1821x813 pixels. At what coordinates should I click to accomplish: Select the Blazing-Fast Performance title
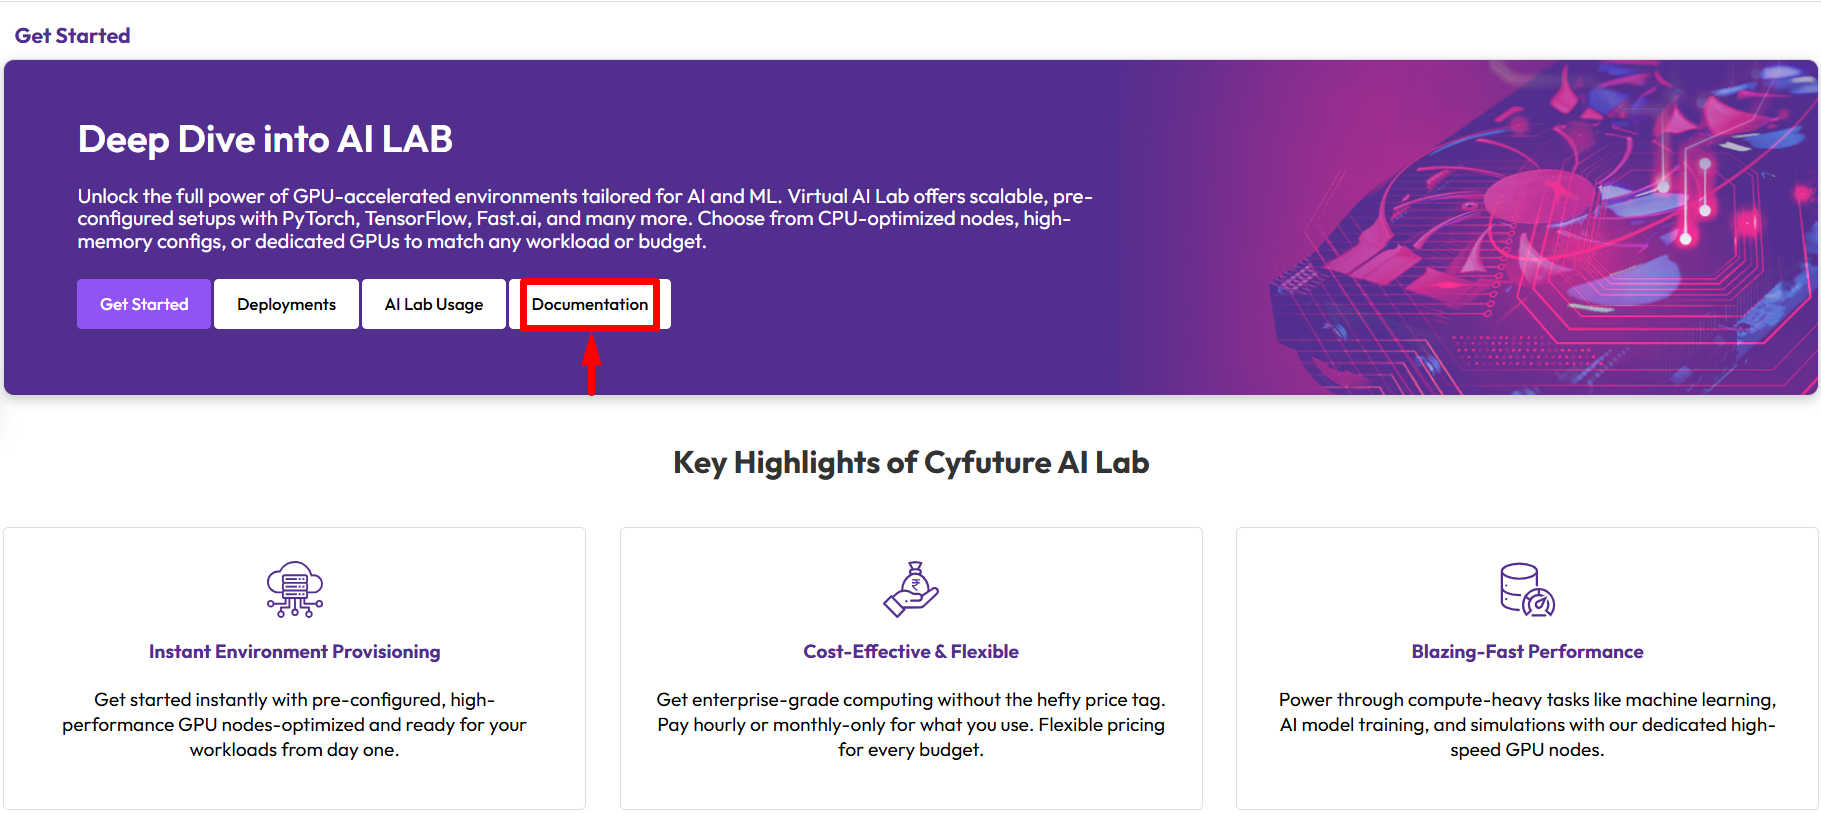(x=1527, y=652)
